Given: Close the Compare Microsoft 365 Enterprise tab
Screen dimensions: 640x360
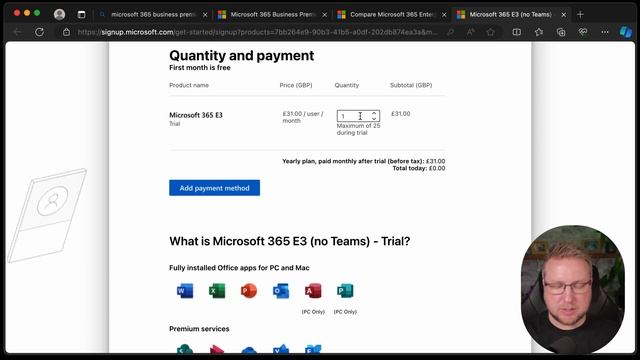Looking at the screenshot, I should [x=444, y=15].
